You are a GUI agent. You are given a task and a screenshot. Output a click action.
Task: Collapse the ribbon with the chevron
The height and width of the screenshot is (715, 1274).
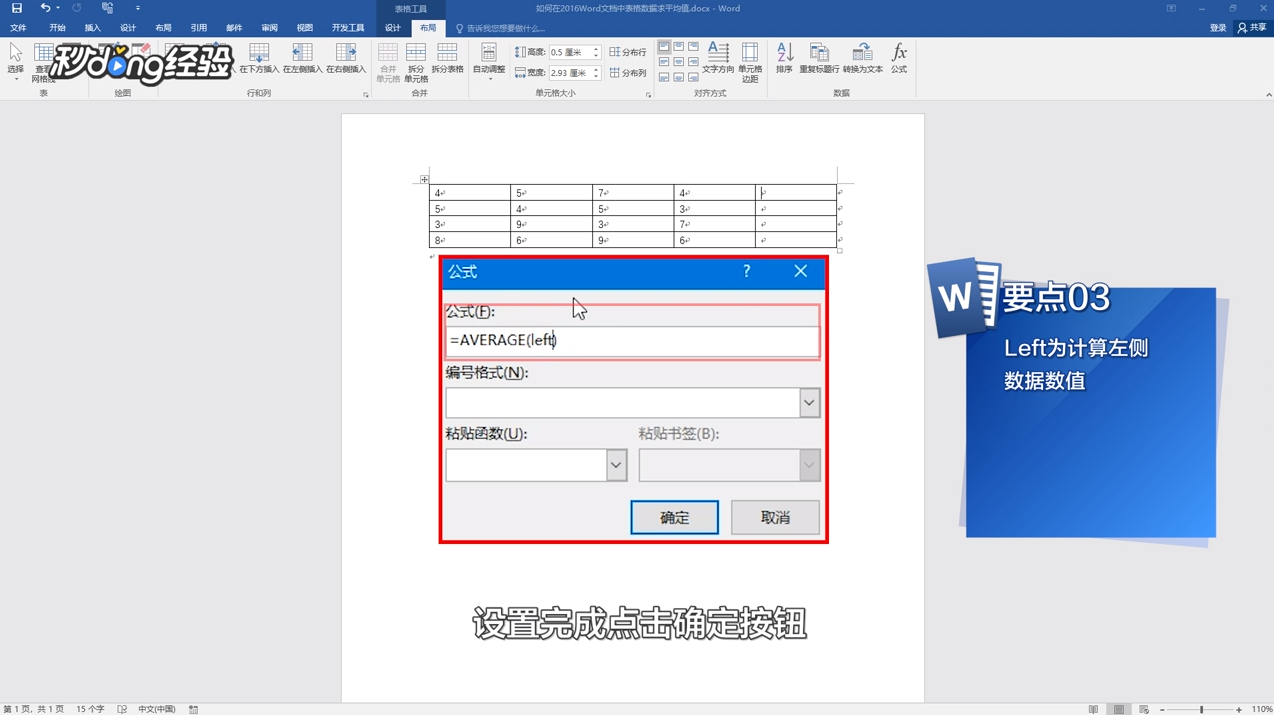tap(1268, 95)
